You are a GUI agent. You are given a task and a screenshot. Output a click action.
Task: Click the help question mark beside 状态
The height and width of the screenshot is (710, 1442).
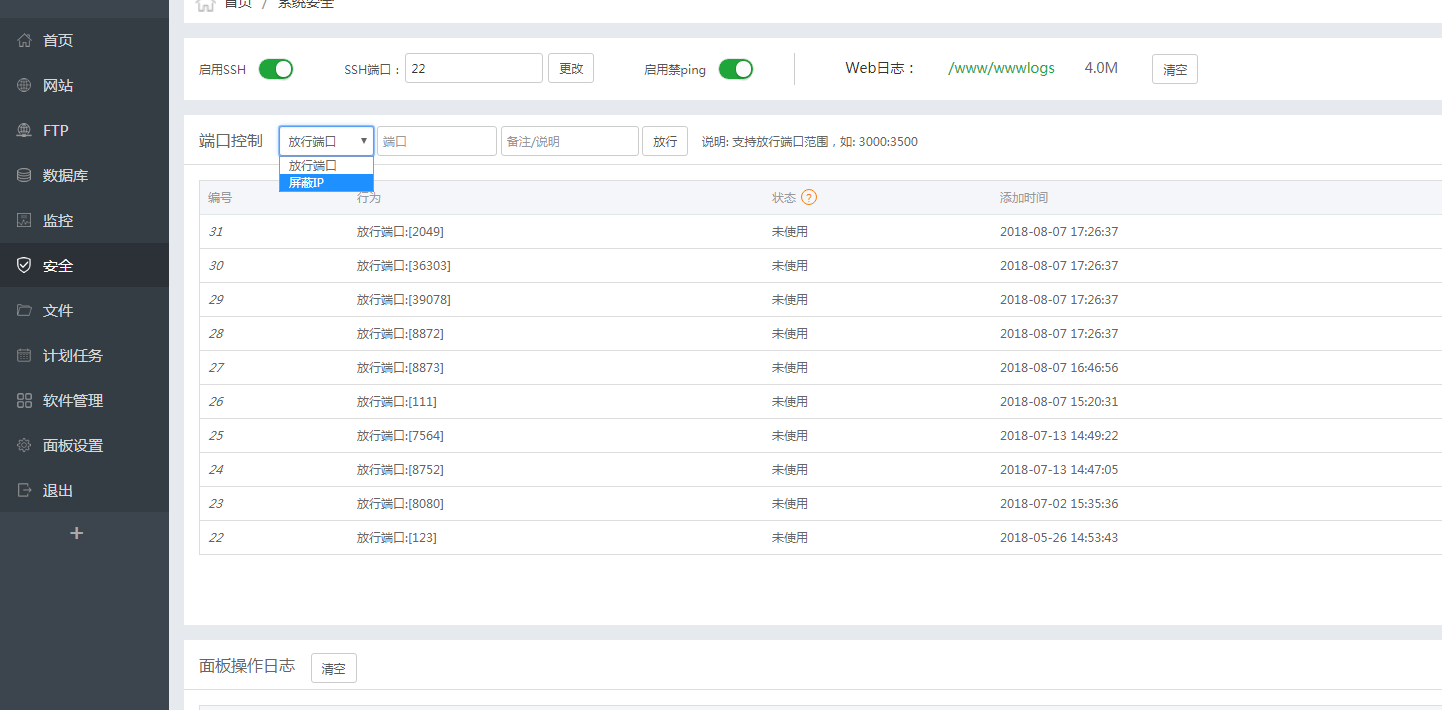coord(810,197)
